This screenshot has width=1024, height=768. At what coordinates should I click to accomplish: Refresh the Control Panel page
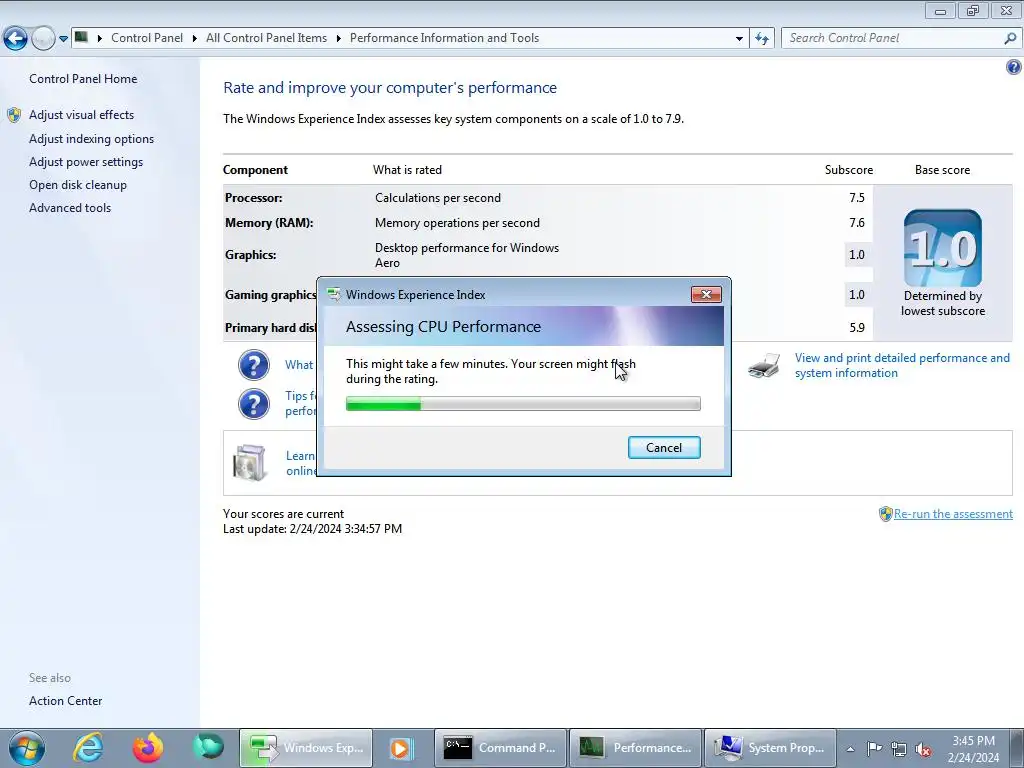tap(761, 39)
